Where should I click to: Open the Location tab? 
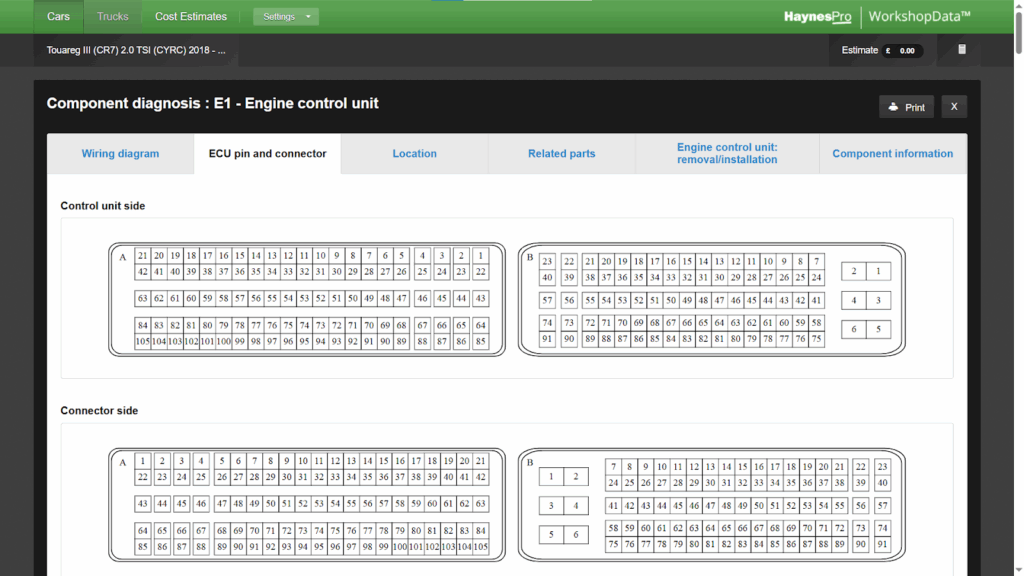(414, 154)
